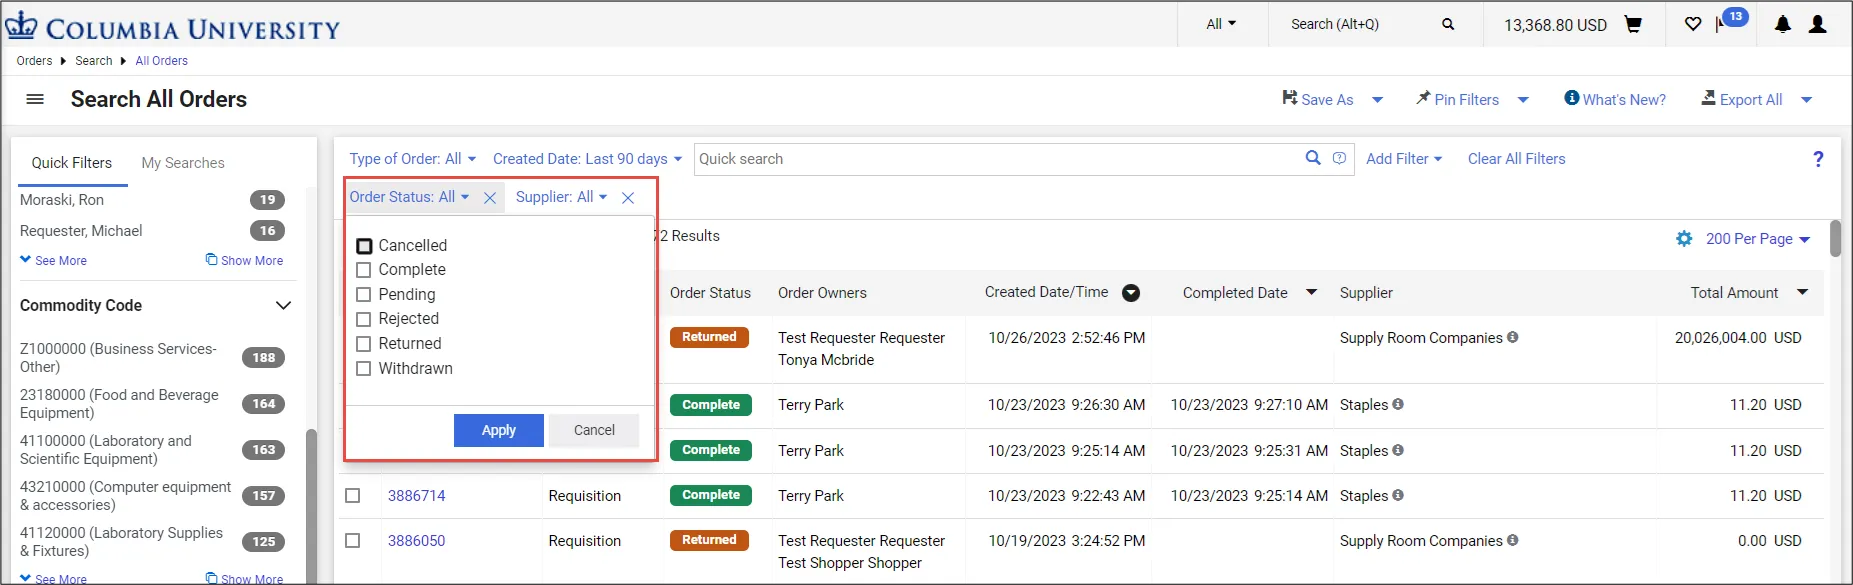This screenshot has width=1853, height=585.
Task: Check the Rejected status option
Action: (x=364, y=319)
